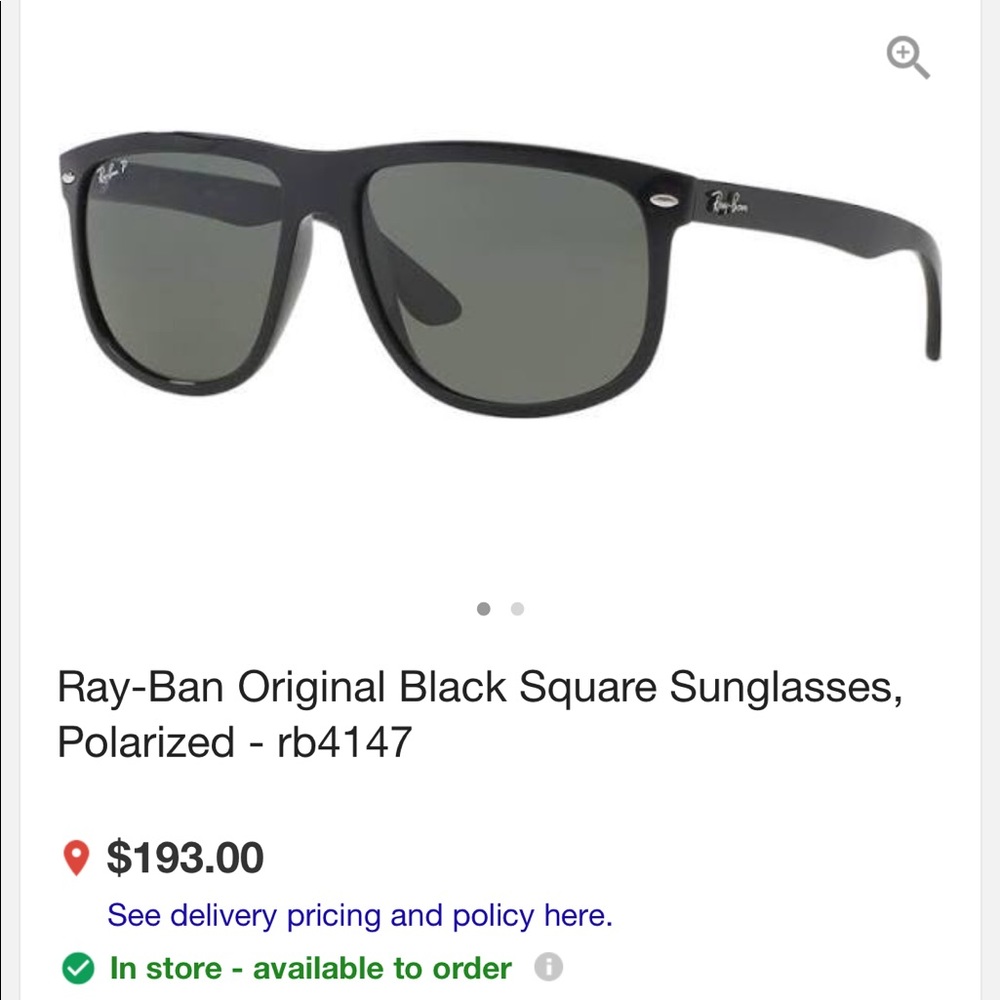Click the carousel dot indicator slider
This screenshot has height=1000, width=1000.
(x=500, y=607)
